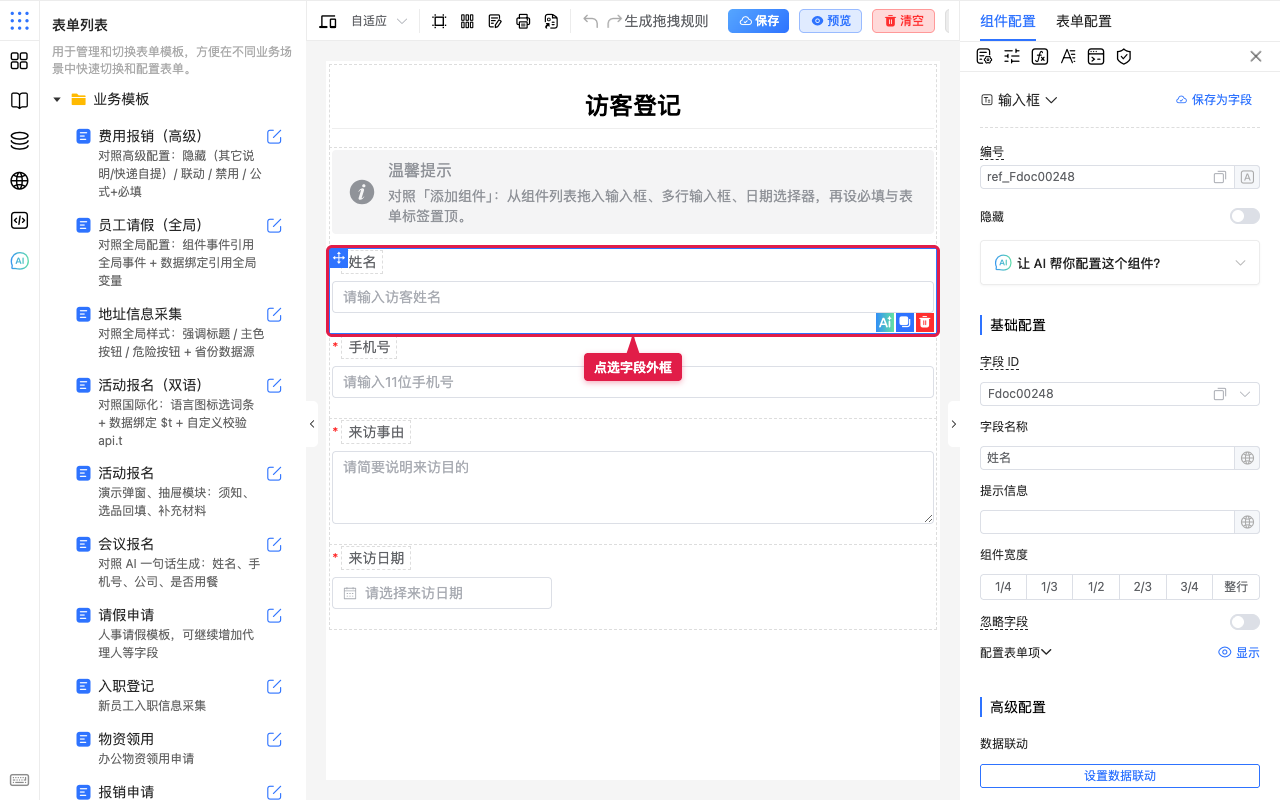Viewport: 1280px width, 800px height.
Task: Click 生成拖拽规则
Action: [666, 21]
